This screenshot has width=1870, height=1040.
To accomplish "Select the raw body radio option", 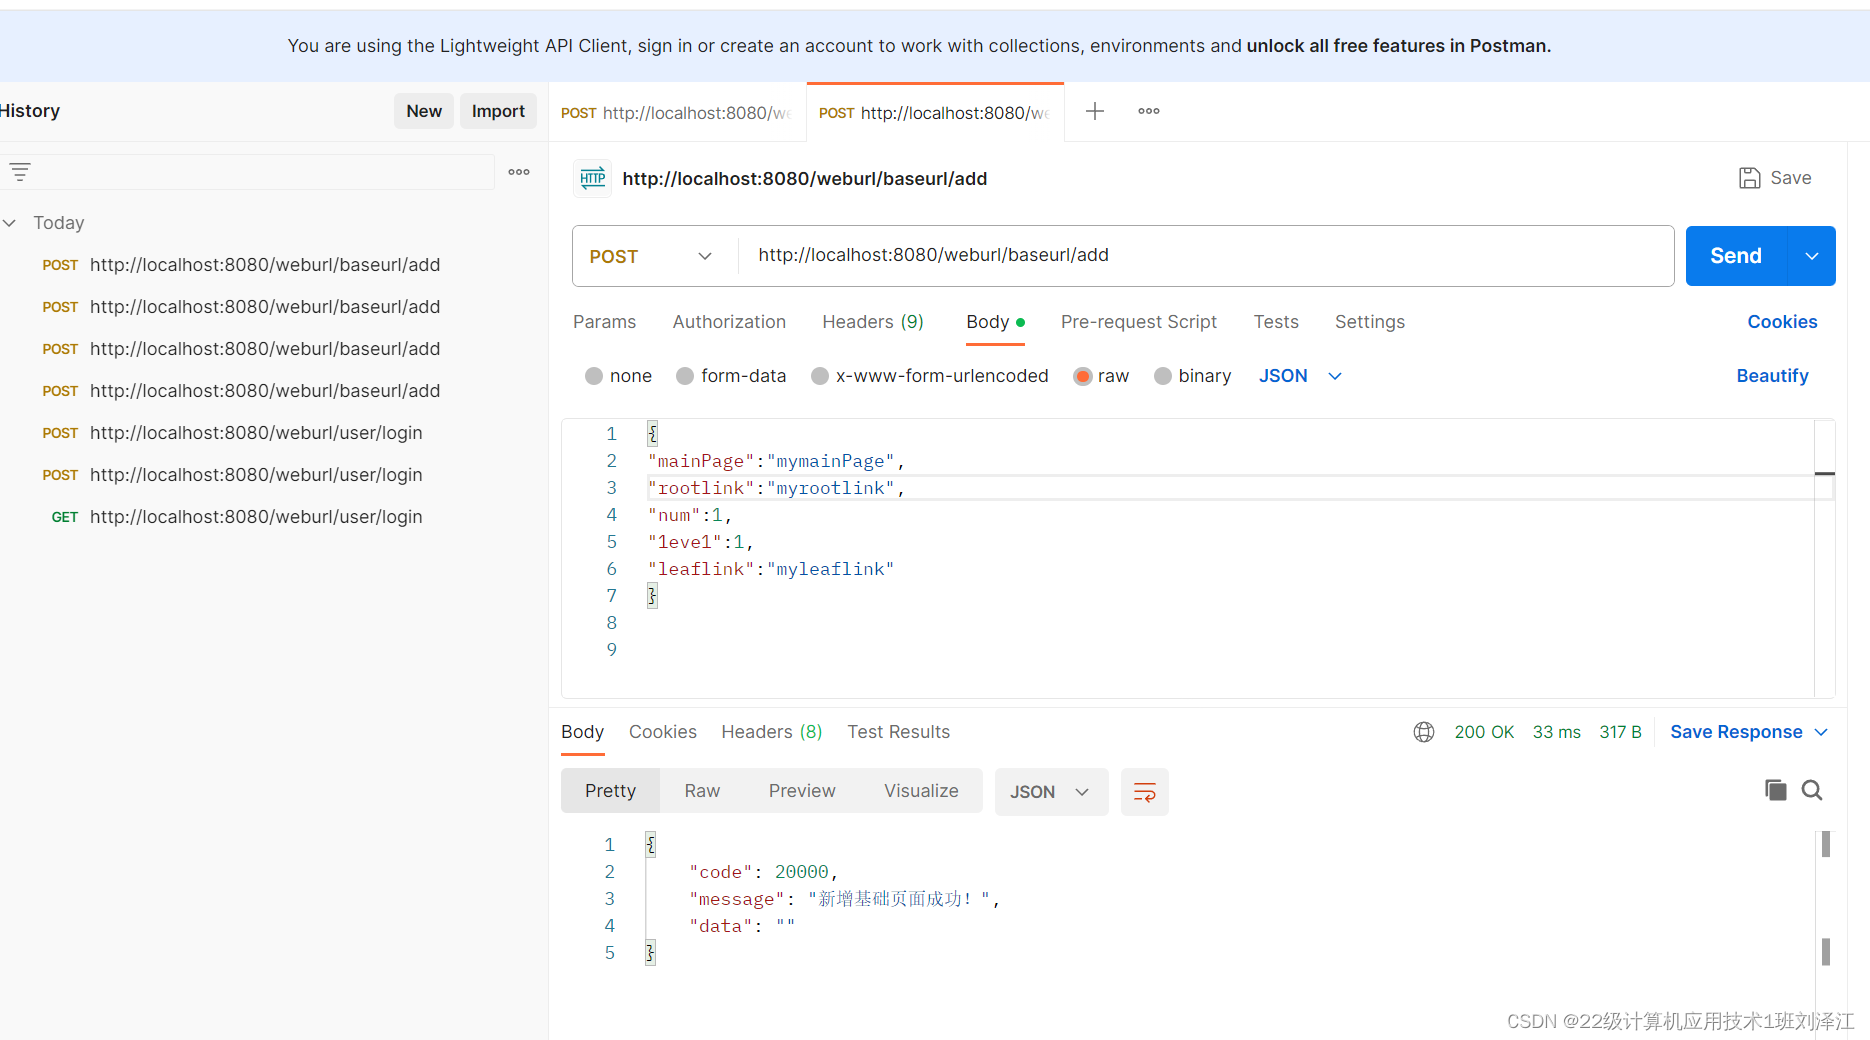I will pos(1082,376).
